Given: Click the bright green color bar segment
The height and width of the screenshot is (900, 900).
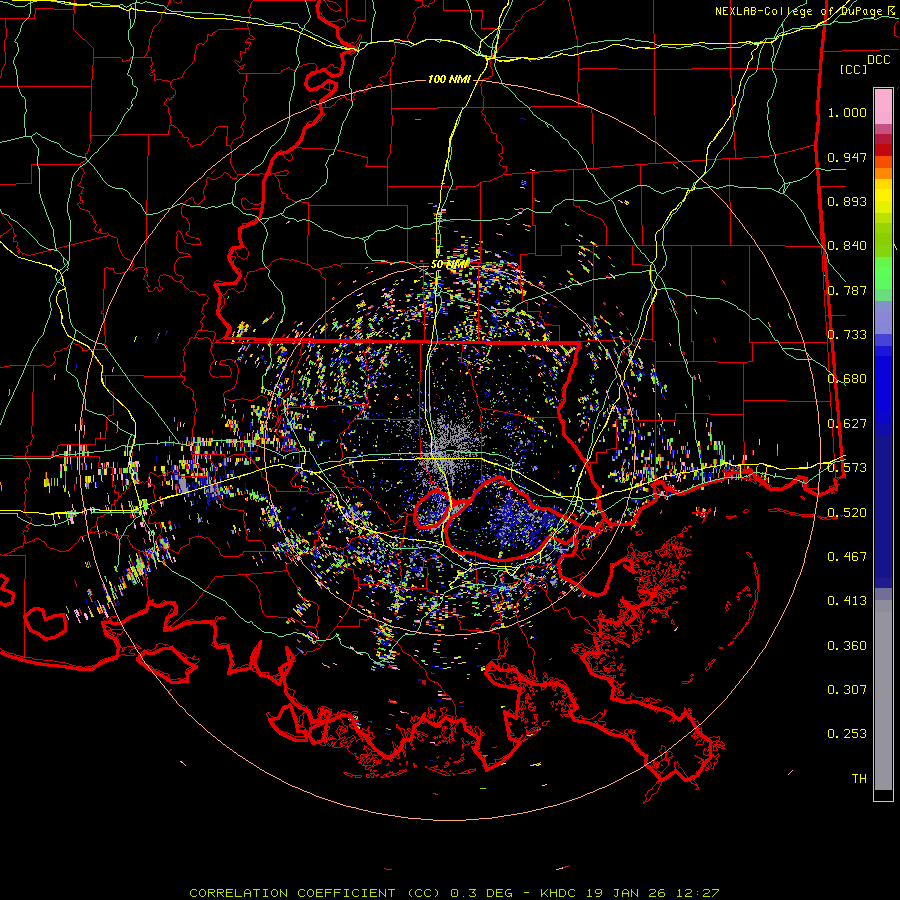Looking at the screenshot, I should [883, 273].
